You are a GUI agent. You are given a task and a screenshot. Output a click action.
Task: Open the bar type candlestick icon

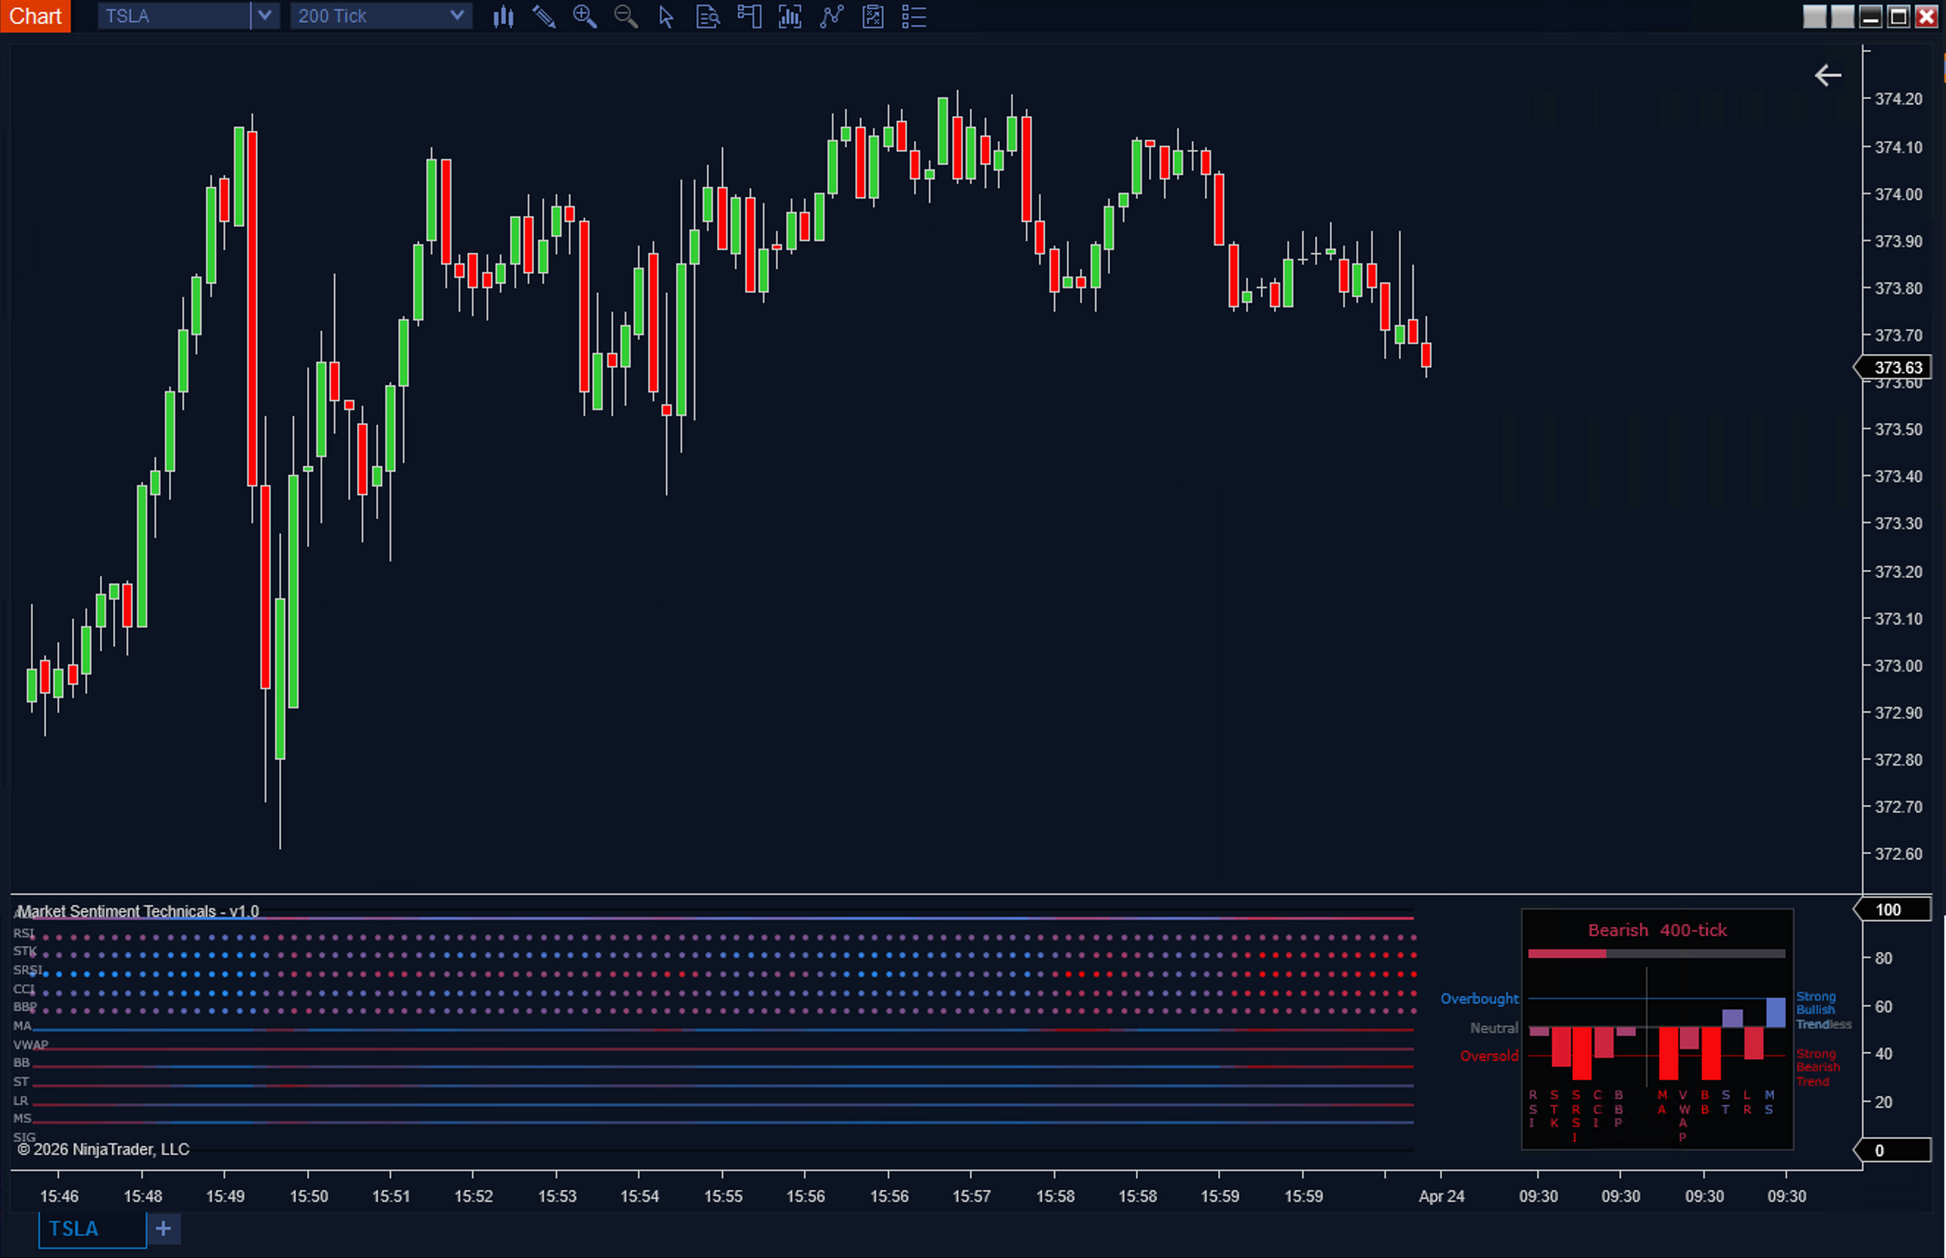(503, 16)
